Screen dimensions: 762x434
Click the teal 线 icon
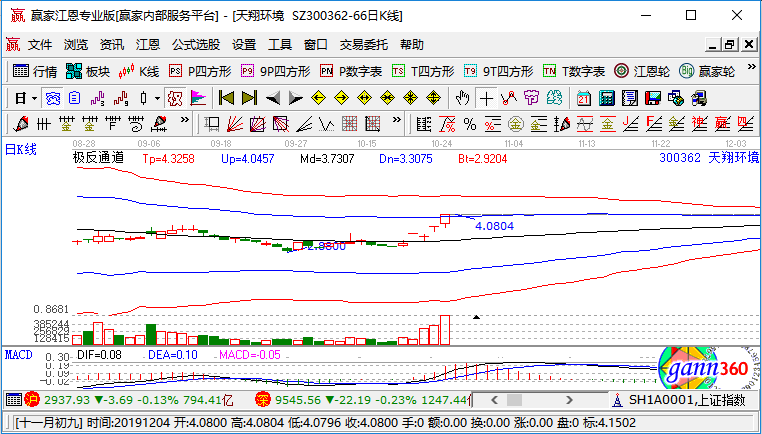554,99
